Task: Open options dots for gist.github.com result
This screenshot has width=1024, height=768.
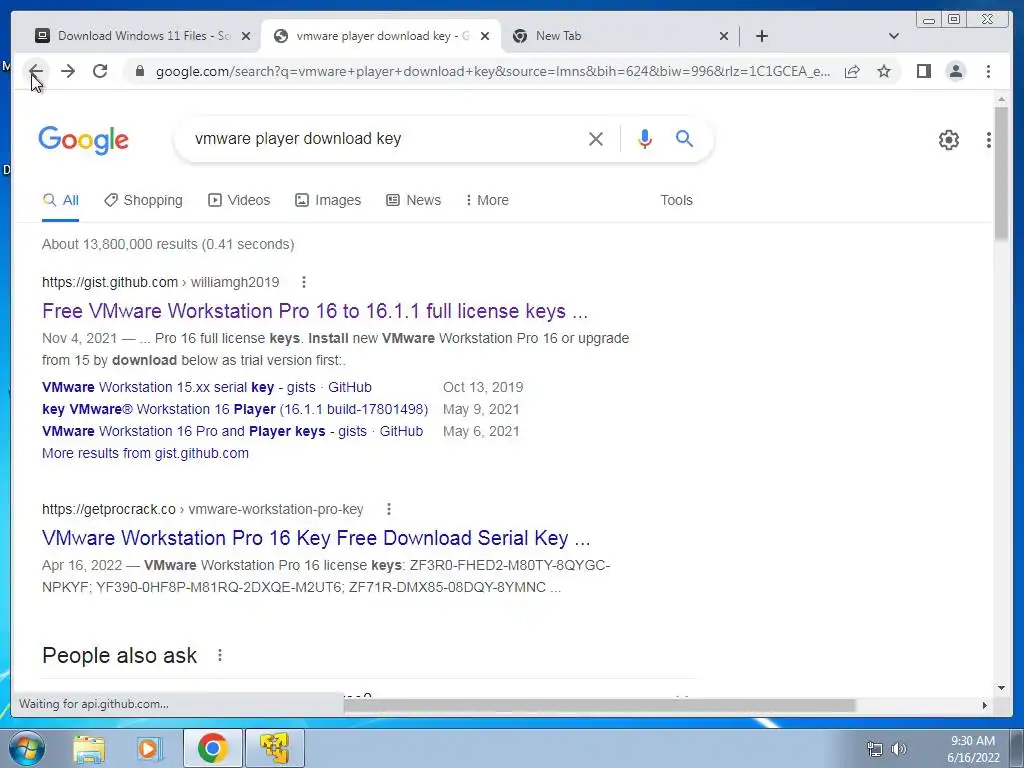Action: [x=304, y=282]
